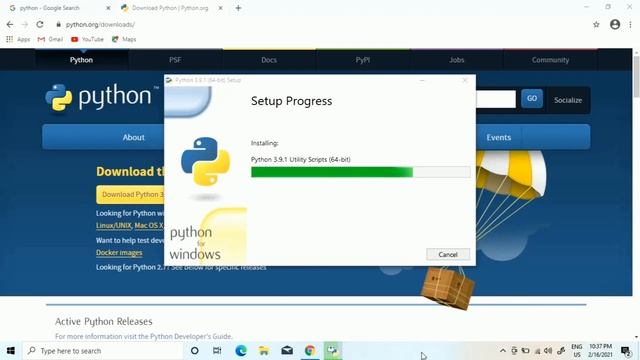Go back to the previous page

tap(10, 24)
